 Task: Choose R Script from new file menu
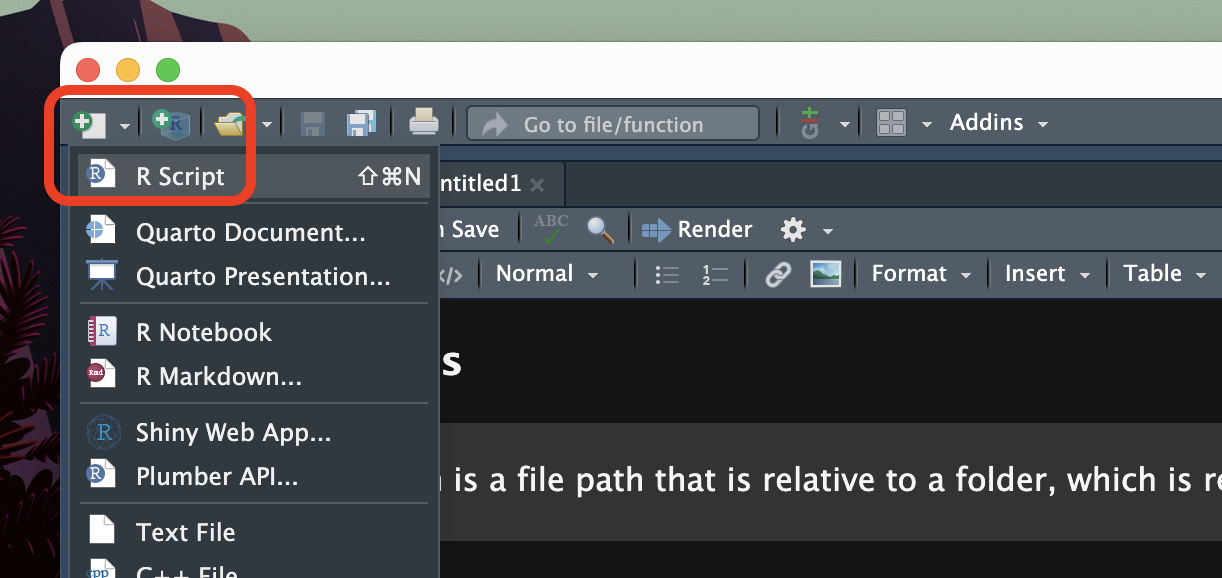point(254,176)
